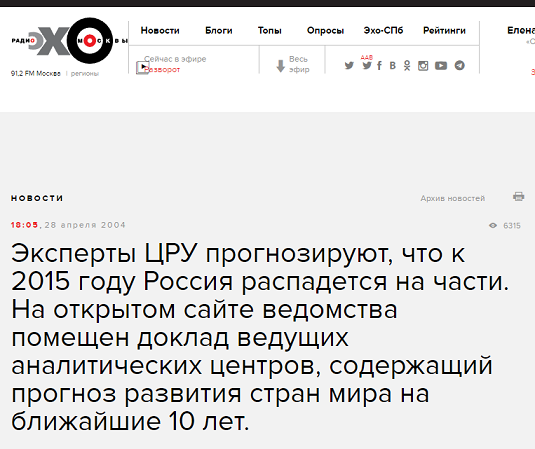Screen dimensions: 535x449
Task: Open the Новости menu item
Action: 160,31
